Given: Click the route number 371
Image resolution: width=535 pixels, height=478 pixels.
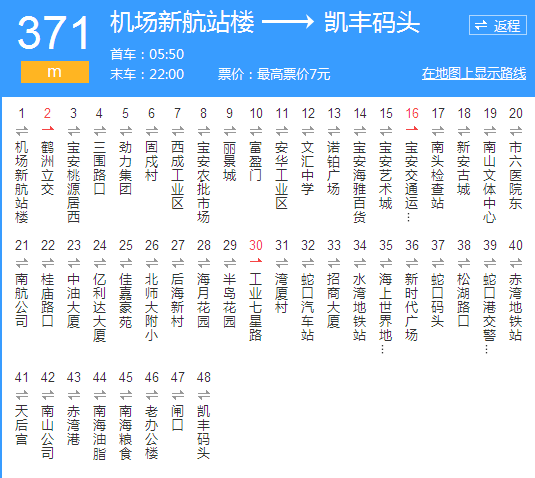Looking at the screenshot, I should 54,33.
